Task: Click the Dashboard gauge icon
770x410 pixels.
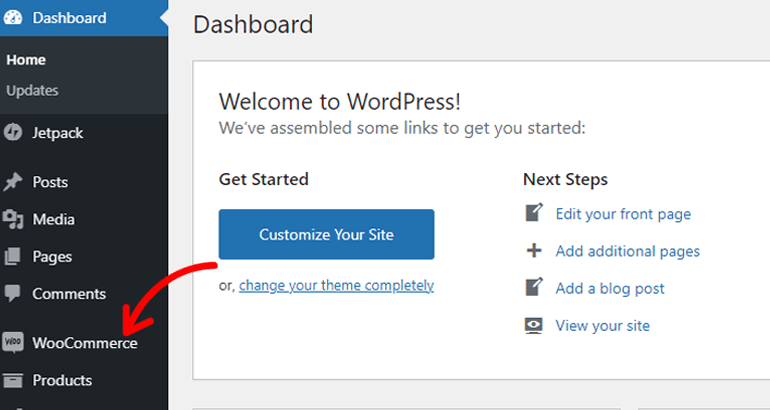Action: 13,18
